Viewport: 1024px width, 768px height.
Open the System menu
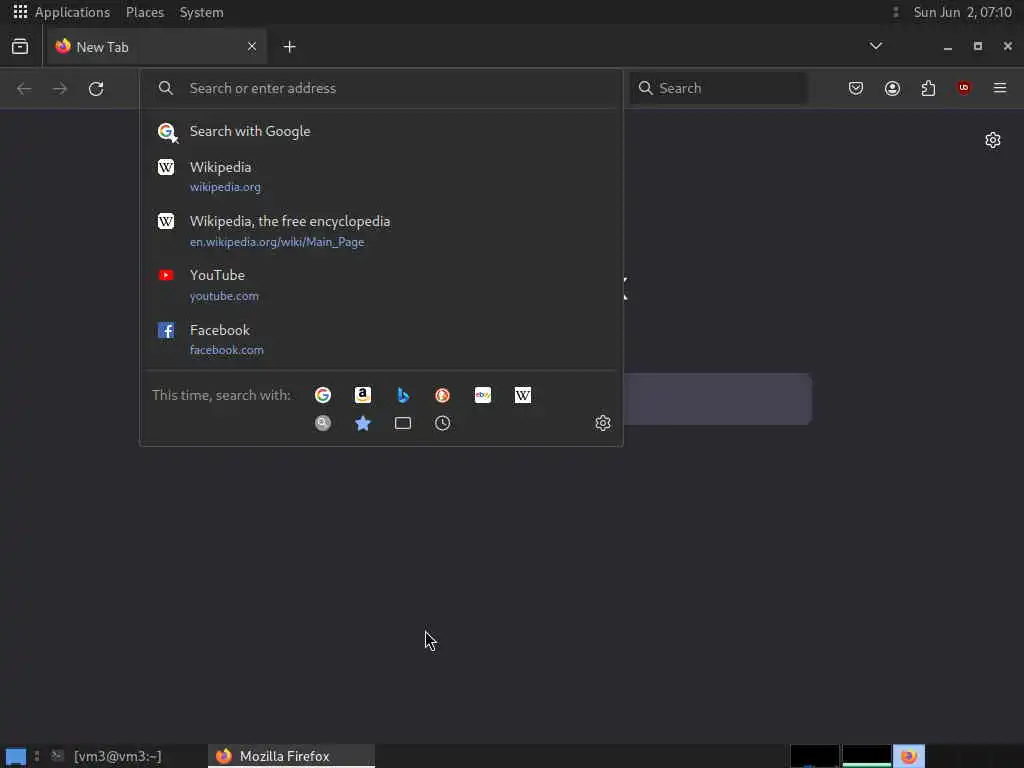(x=201, y=12)
